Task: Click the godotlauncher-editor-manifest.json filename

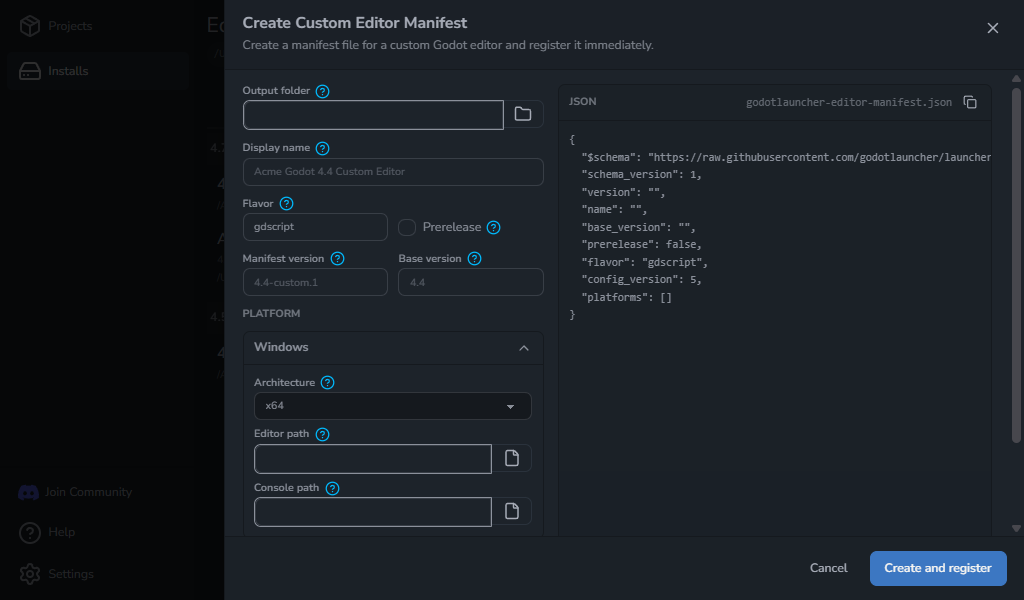Action: [849, 103]
